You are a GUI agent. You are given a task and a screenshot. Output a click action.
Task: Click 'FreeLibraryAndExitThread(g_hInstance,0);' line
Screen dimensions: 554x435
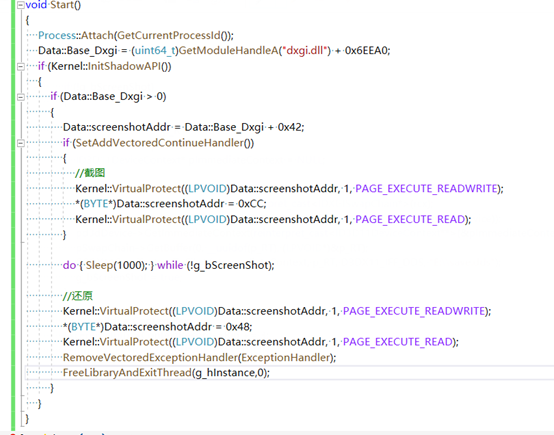166,373
